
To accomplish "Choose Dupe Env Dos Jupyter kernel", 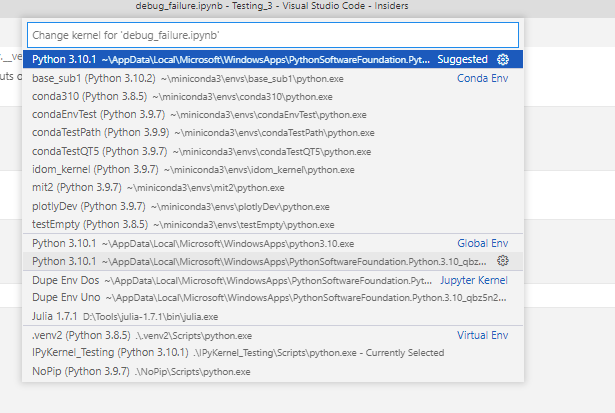I will (273, 280).
